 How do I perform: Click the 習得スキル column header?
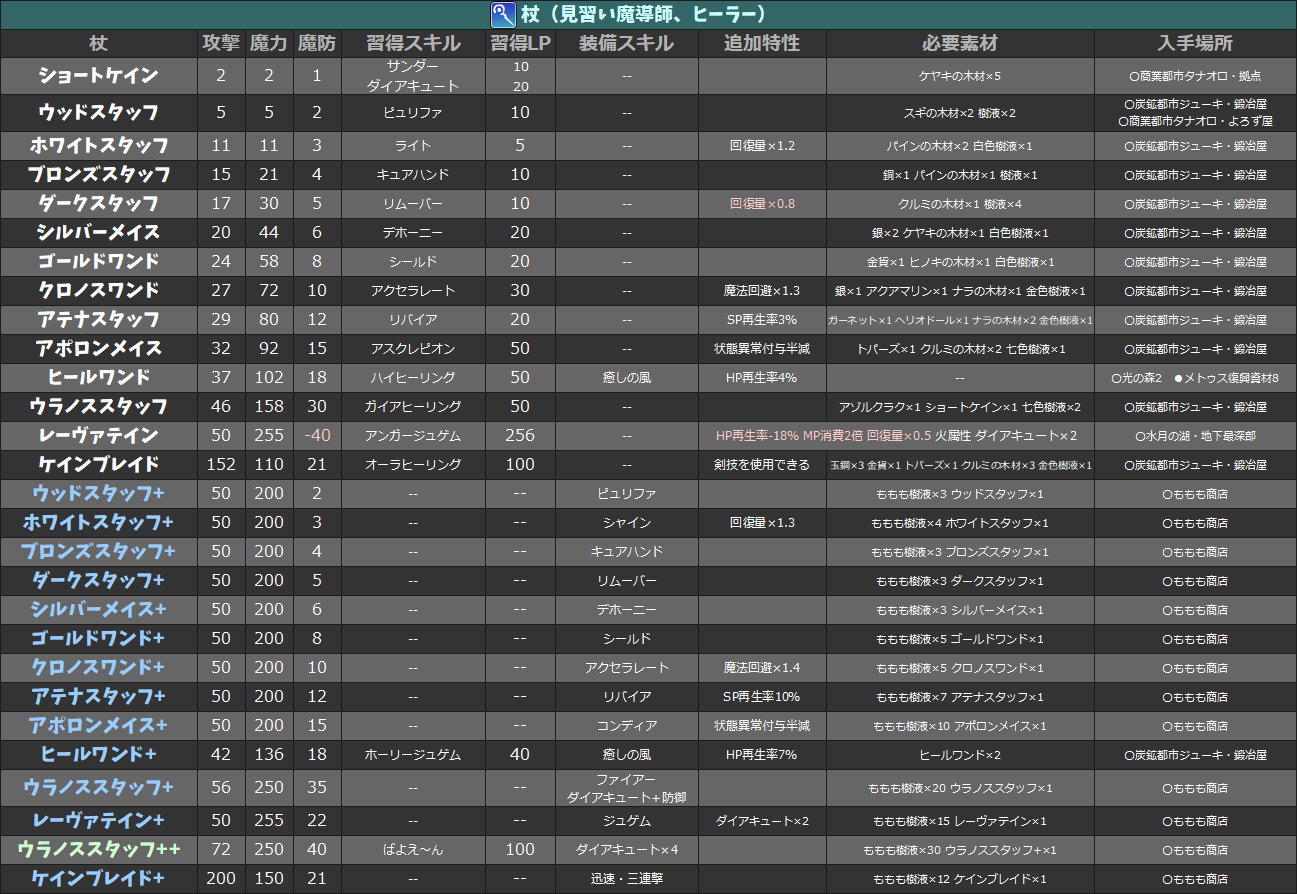[x=413, y=44]
